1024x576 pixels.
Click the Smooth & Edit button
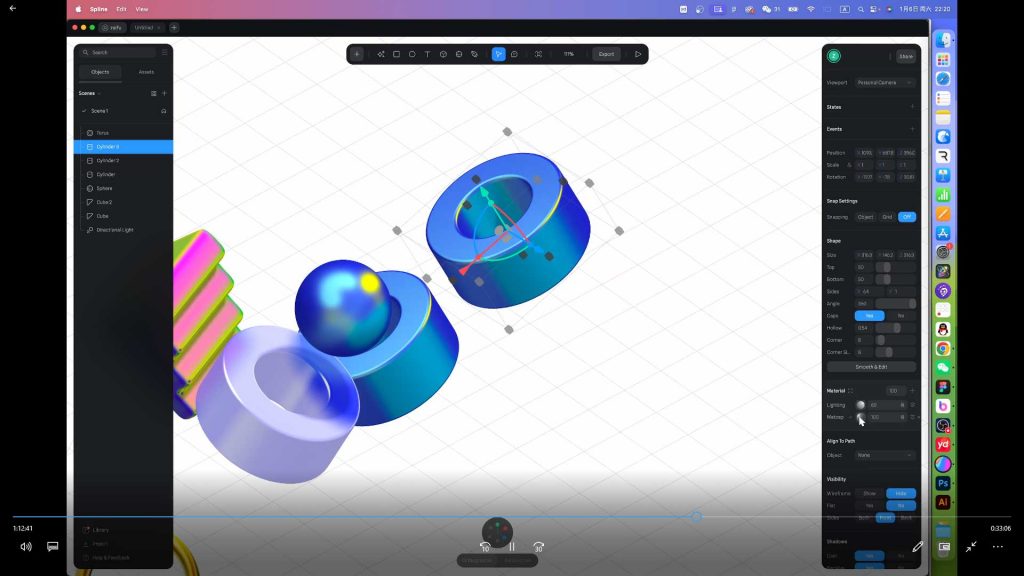coord(871,367)
